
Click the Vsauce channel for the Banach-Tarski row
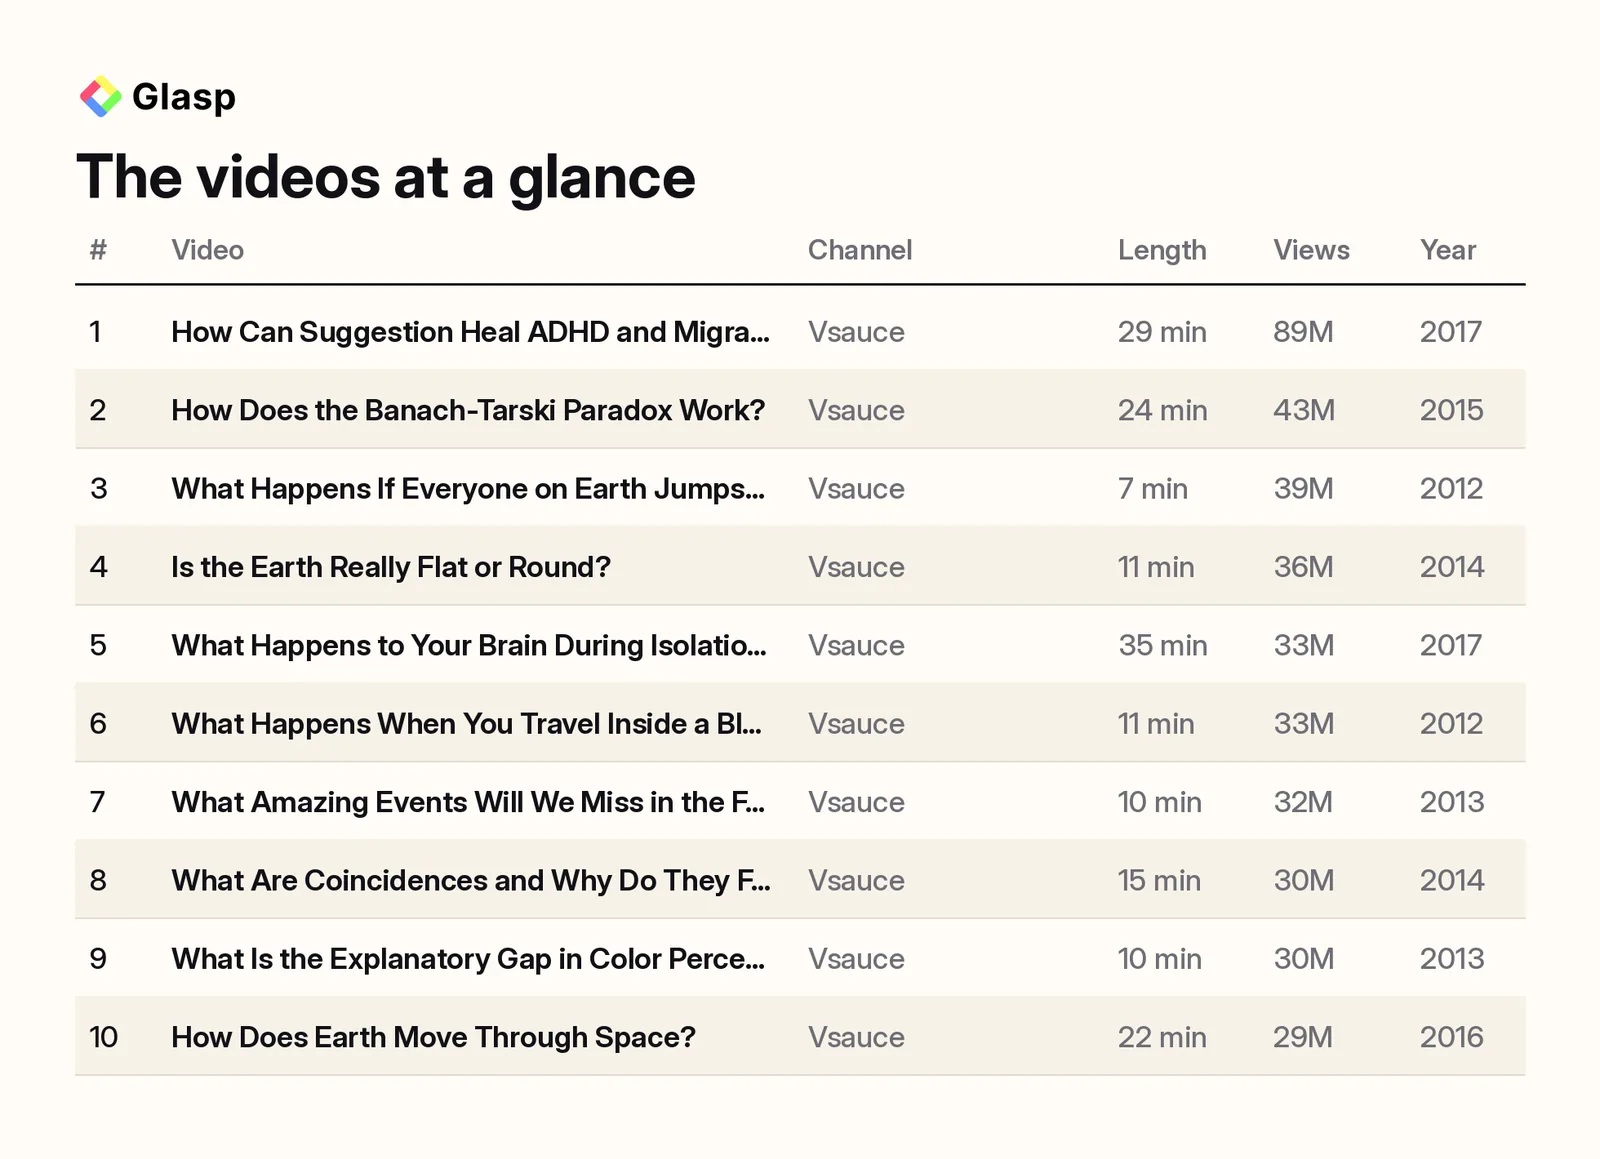point(856,410)
